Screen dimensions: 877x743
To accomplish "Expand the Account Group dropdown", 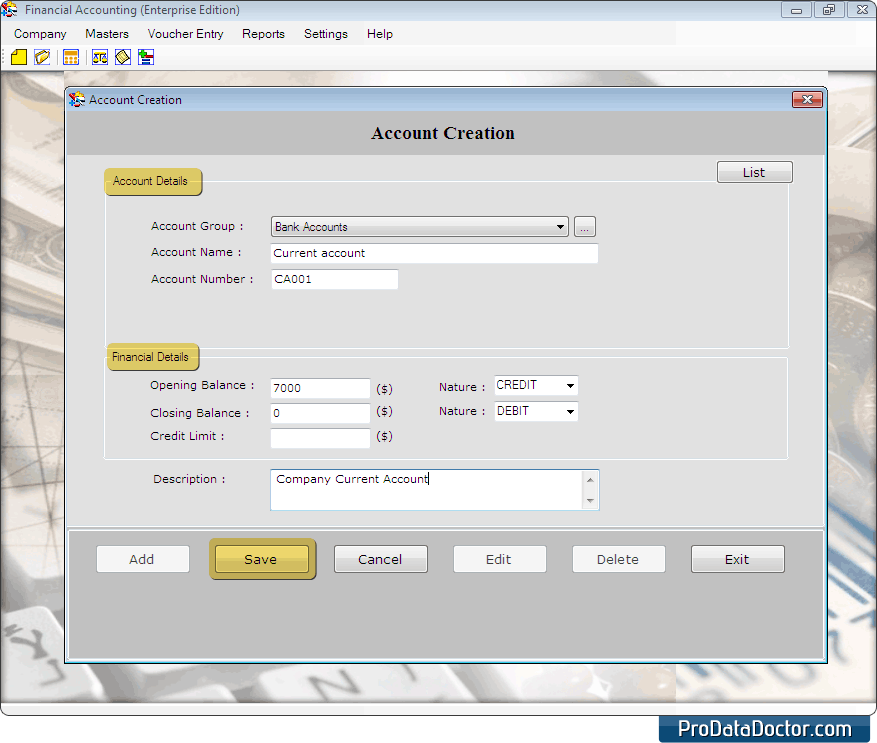I will 560,227.
